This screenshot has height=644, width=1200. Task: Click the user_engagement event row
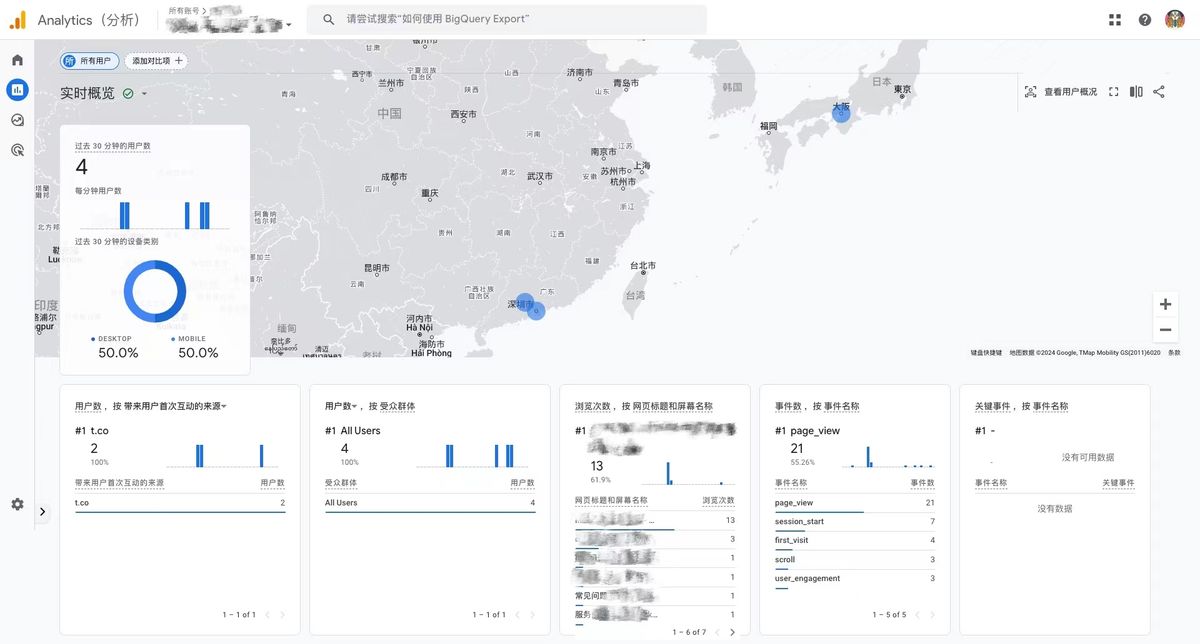pos(855,579)
